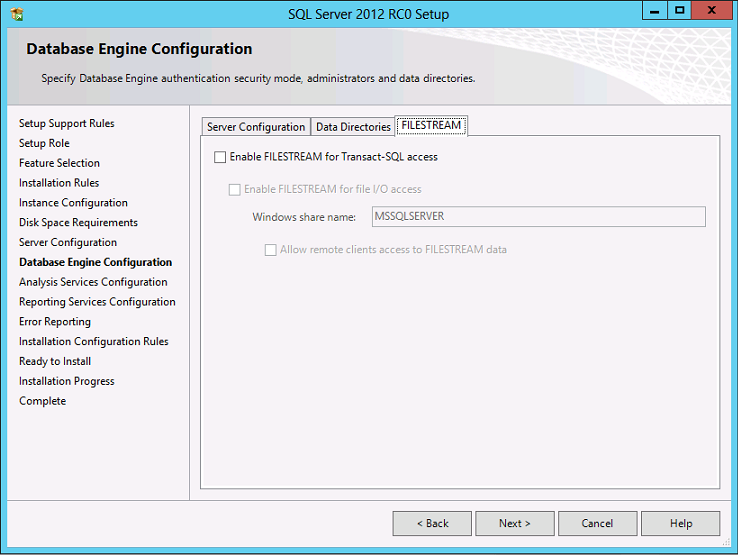Click Reporting Services Configuration step
Screen dimensions: 738x555
pyautogui.click(x=97, y=302)
